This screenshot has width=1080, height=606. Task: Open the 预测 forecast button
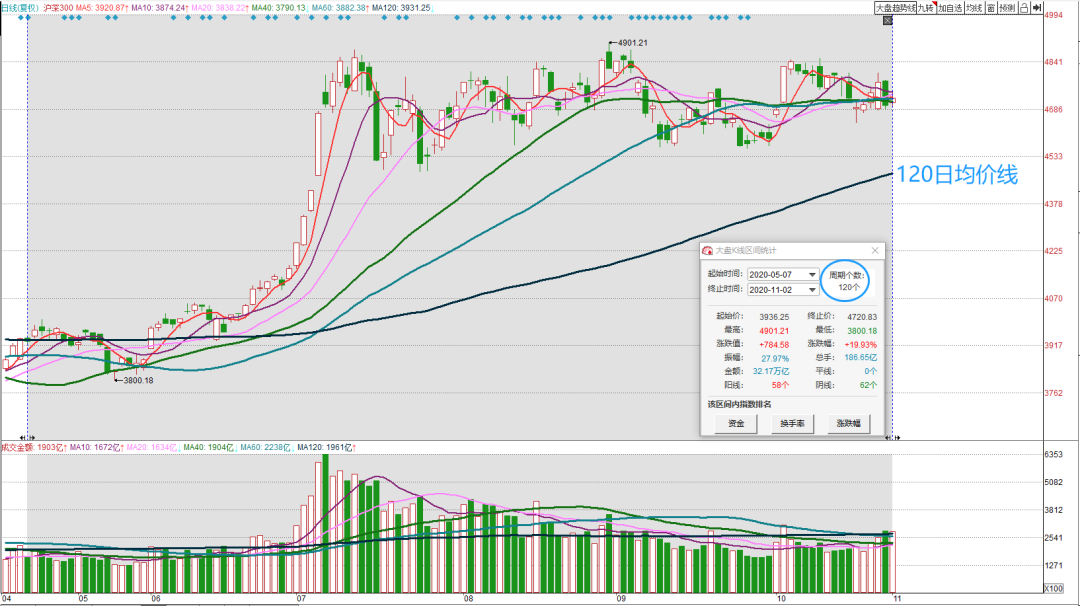(1007, 8)
